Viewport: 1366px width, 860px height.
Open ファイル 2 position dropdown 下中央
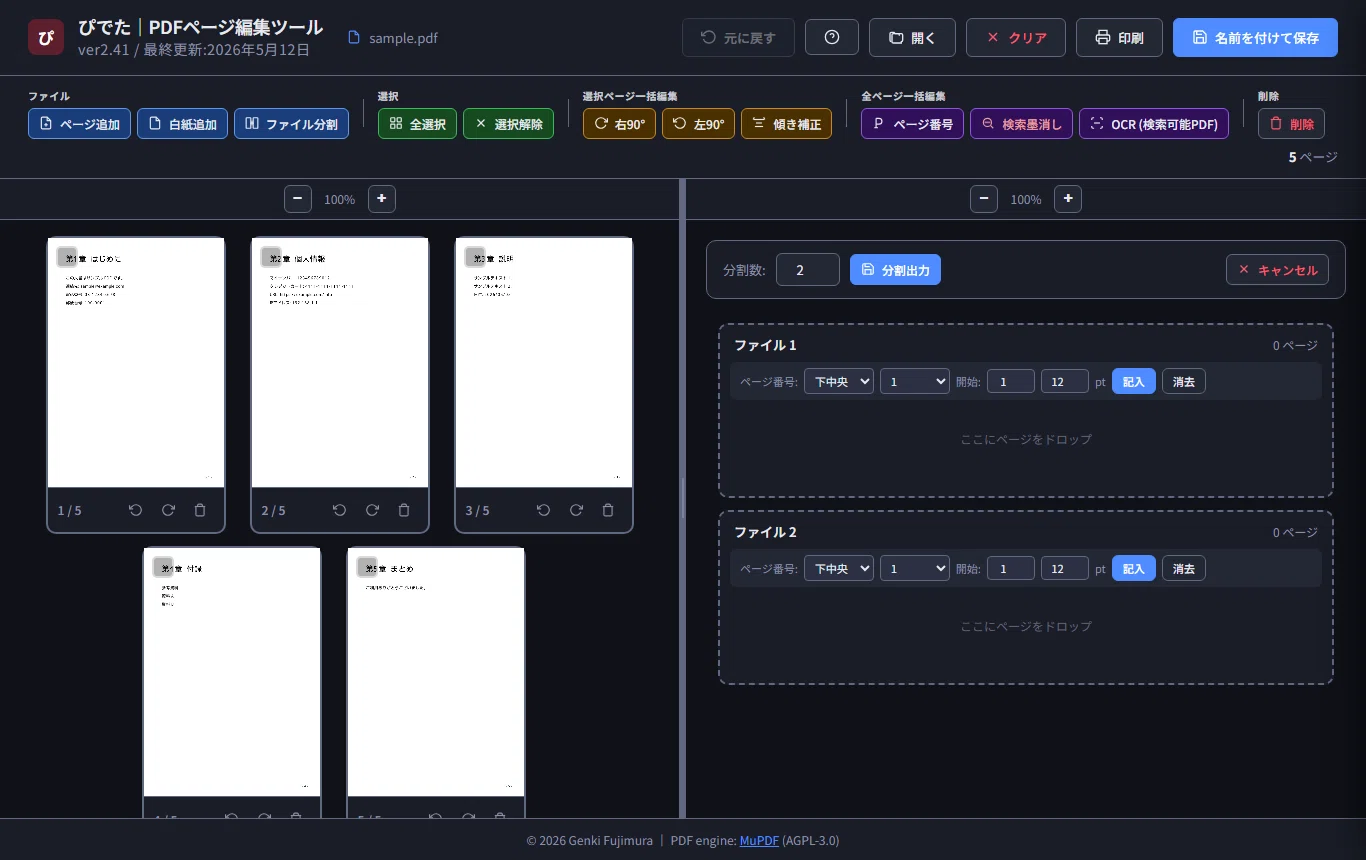[839, 568]
